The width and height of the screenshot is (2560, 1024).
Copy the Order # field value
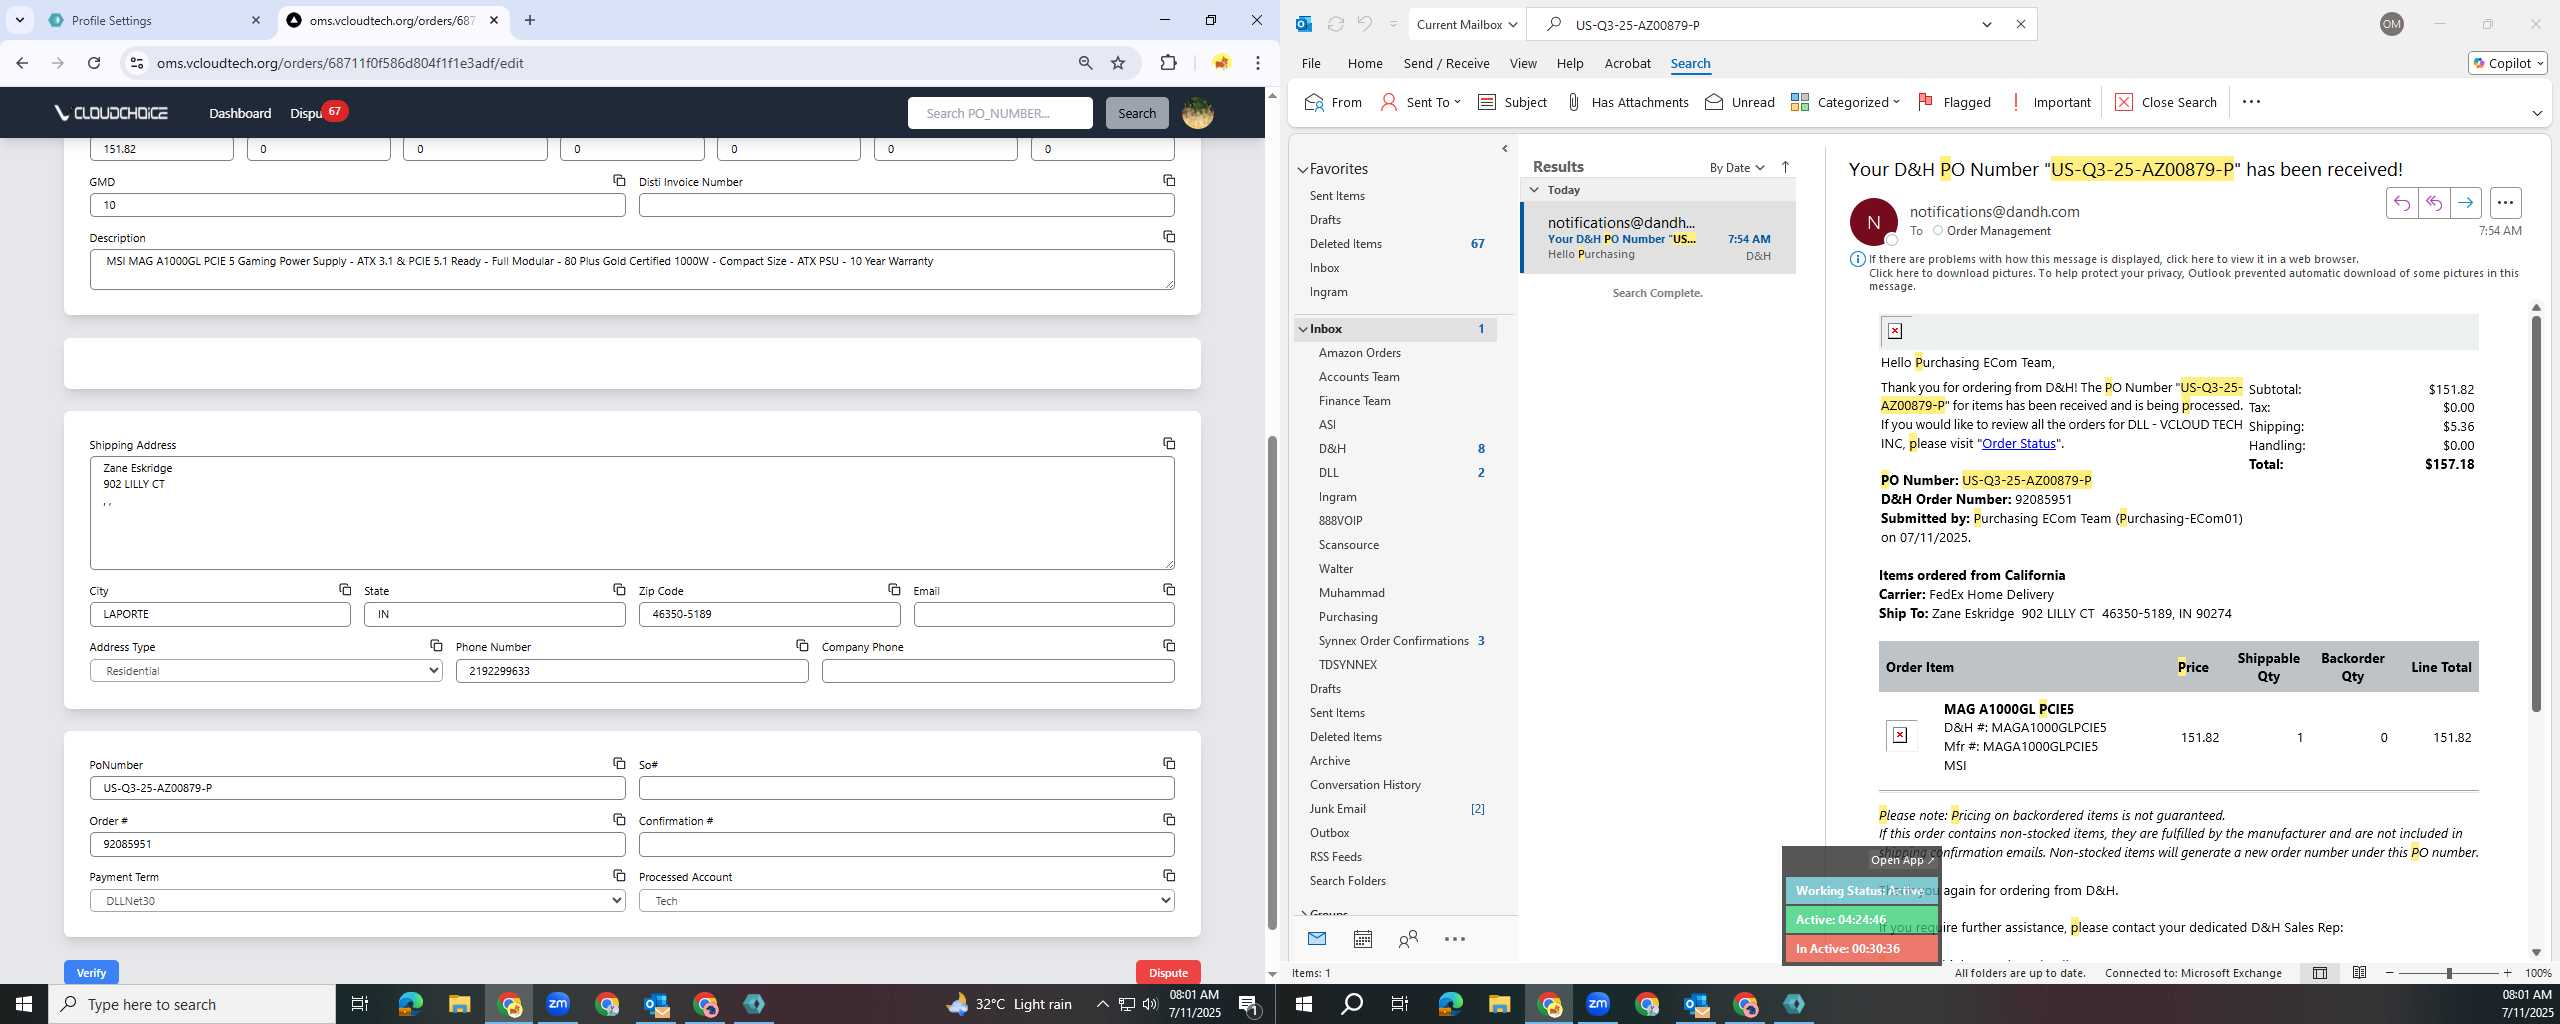click(x=619, y=819)
